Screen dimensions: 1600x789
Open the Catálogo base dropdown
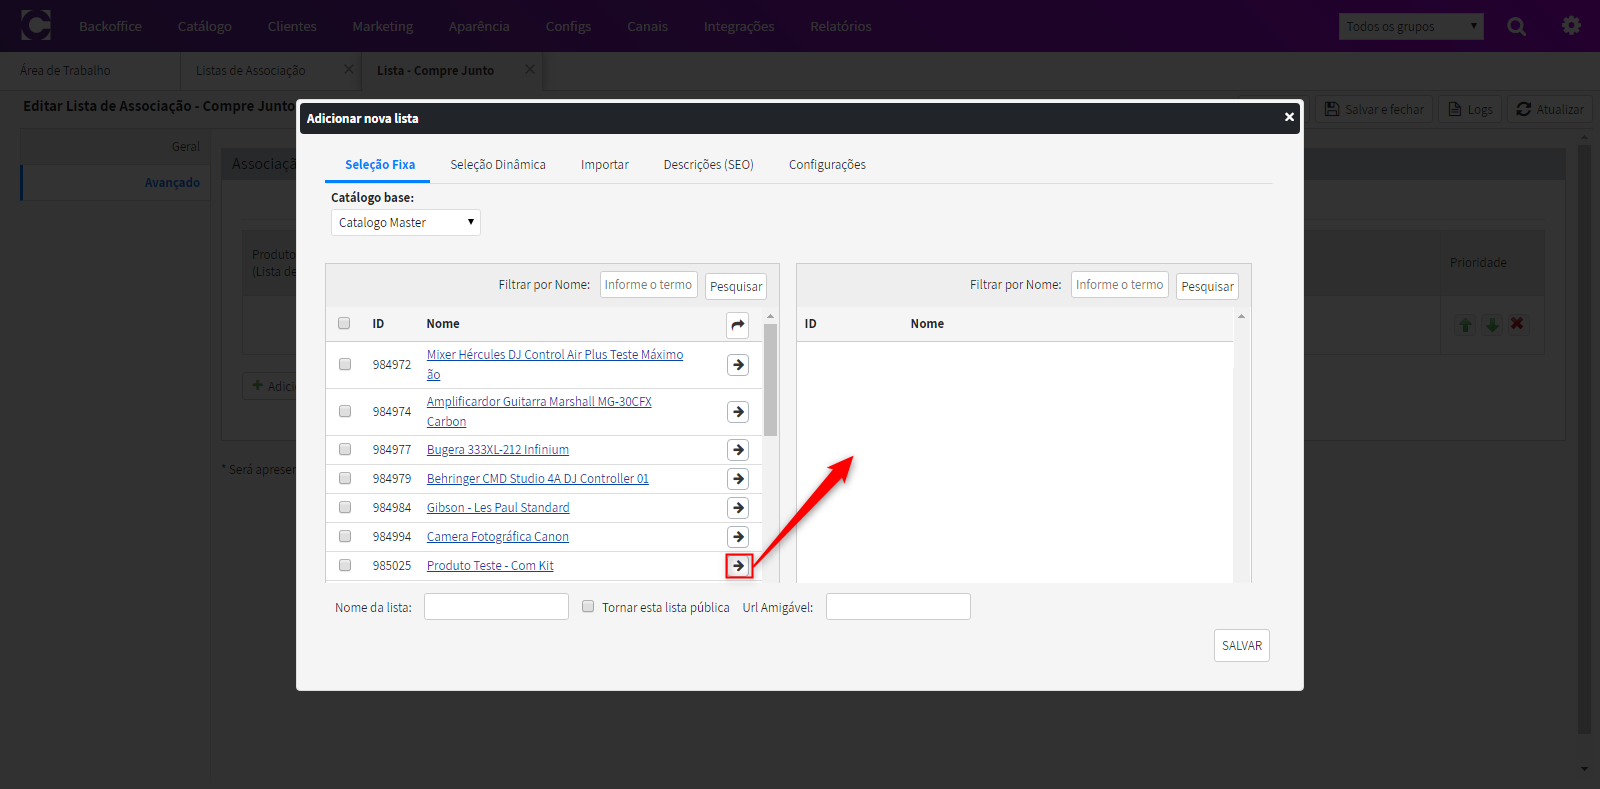[406, 222]
